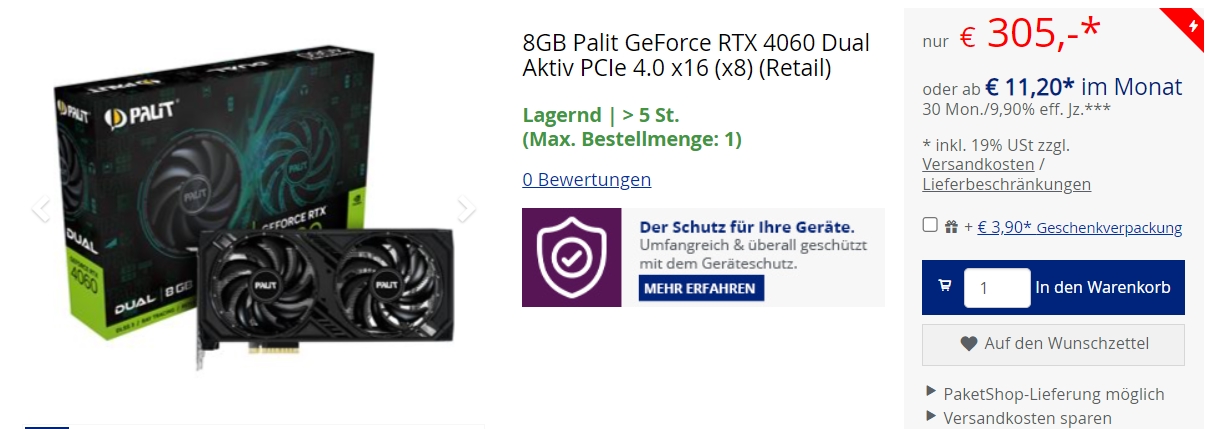1209x429 pixels.
Task: Expand PaketShop-Lieferung möglich
Action: 1045,394
